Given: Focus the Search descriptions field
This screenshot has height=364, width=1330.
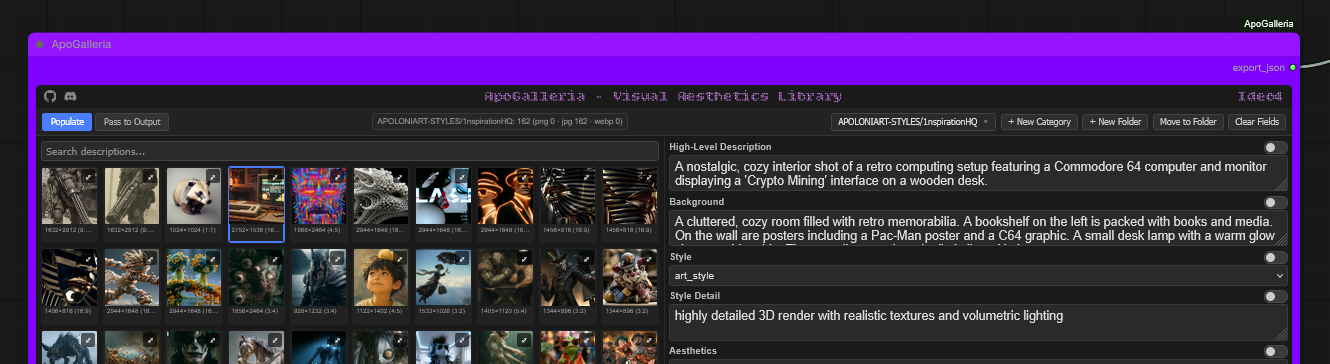Looking at the screenshot, I should [350, 152].
